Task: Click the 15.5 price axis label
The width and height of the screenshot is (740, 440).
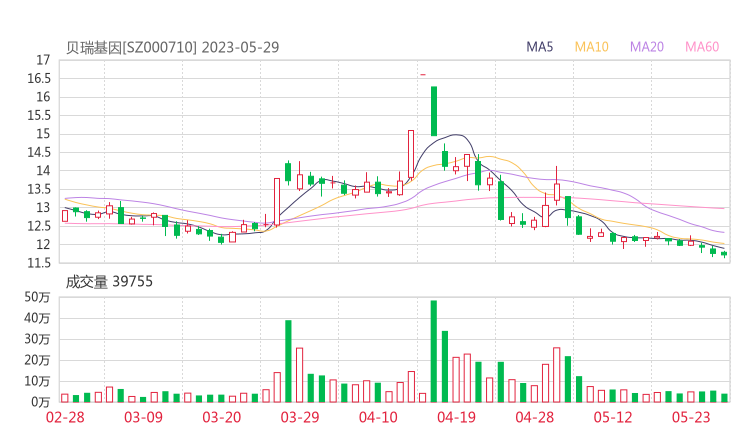Action: coord(39,116)
